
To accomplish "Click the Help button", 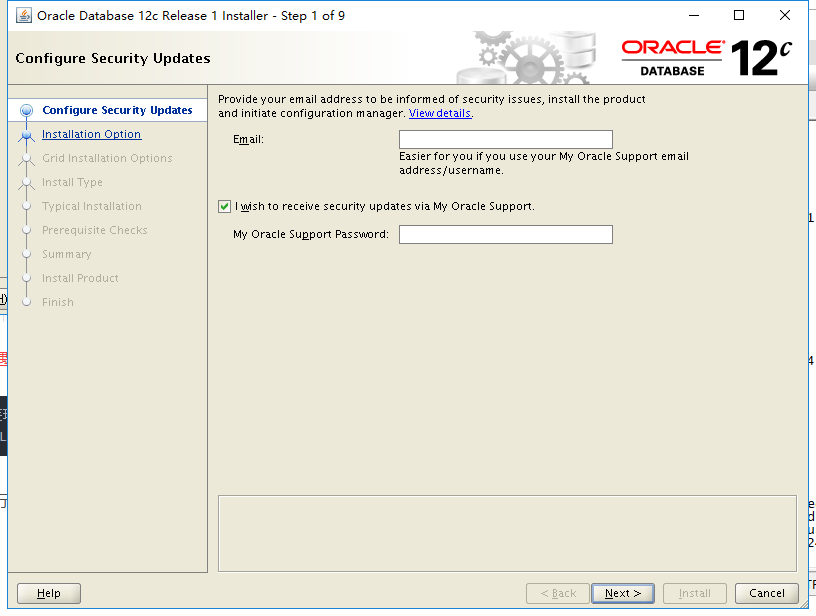I will (x=49, y=593).
